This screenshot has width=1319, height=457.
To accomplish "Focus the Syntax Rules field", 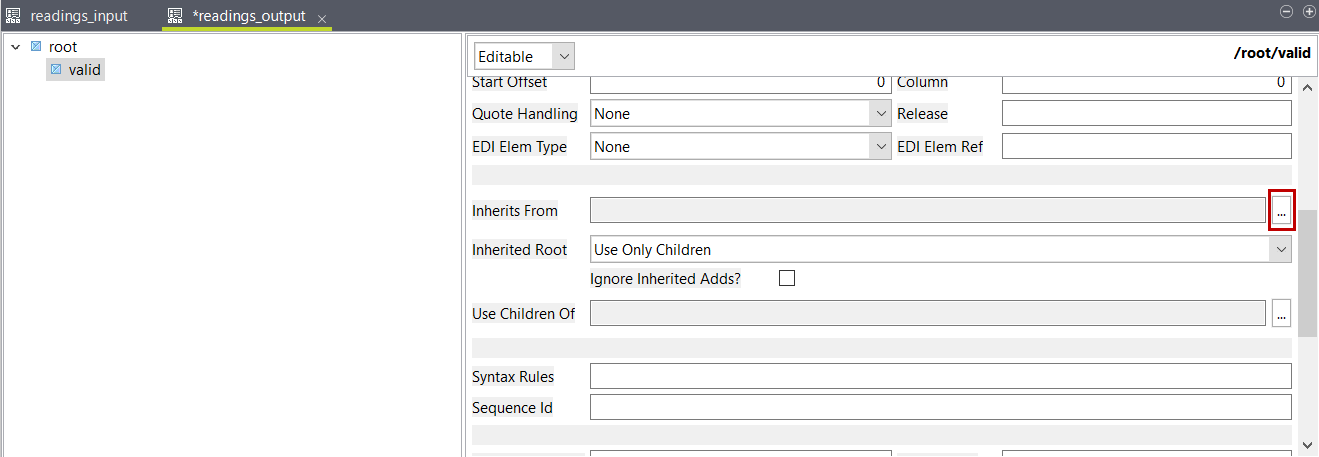I will 940,377.
